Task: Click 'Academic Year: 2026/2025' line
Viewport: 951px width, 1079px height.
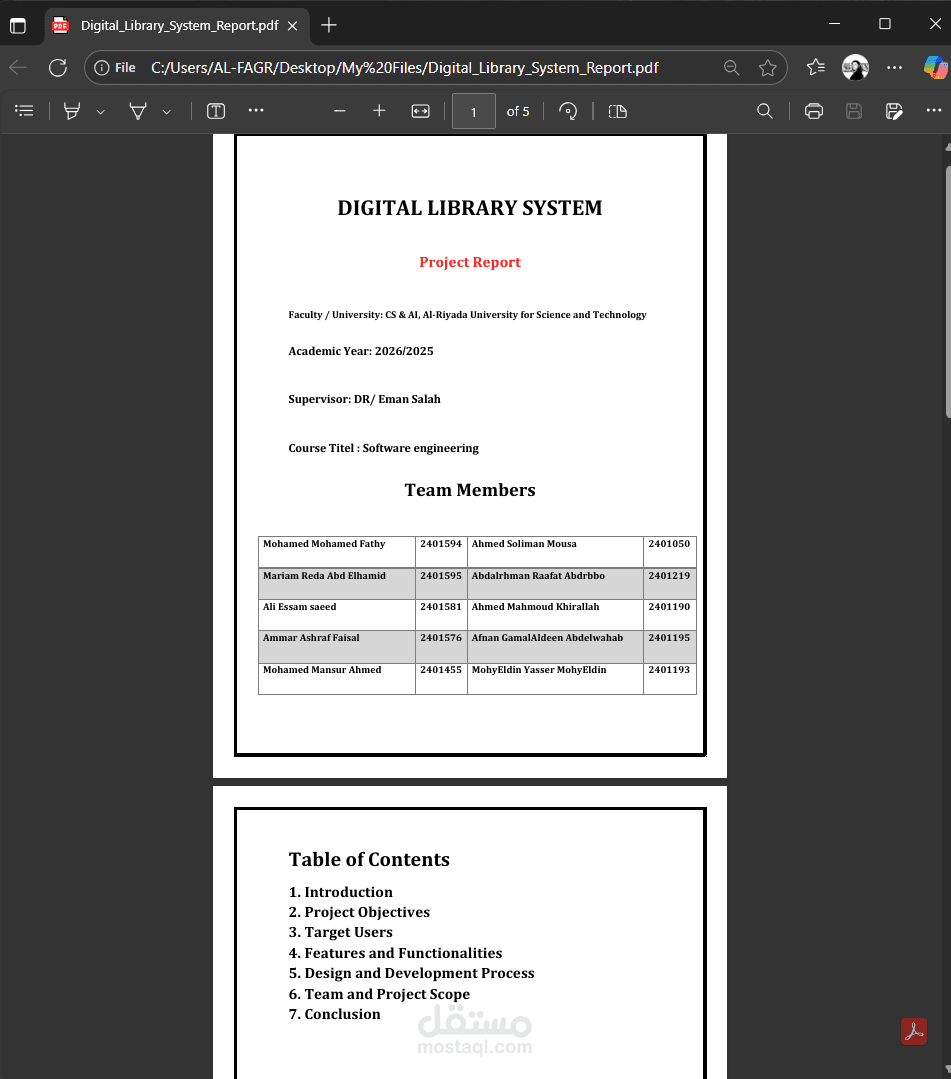Action: 361,351
